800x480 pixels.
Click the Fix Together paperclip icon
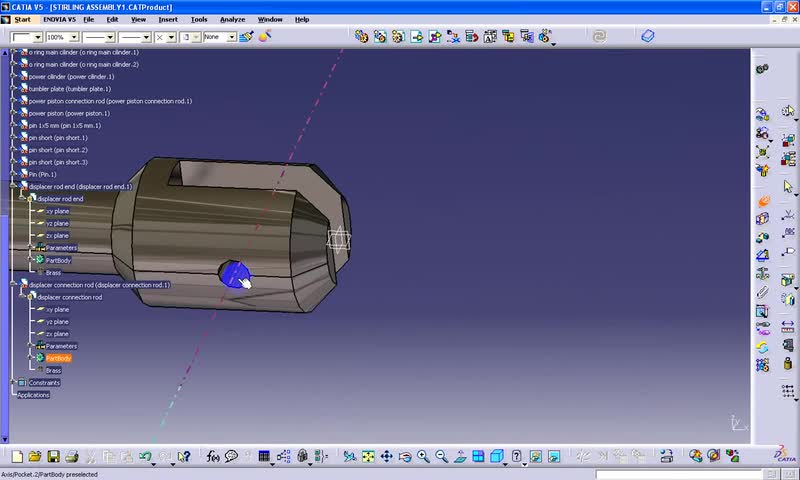pos(762,292)
